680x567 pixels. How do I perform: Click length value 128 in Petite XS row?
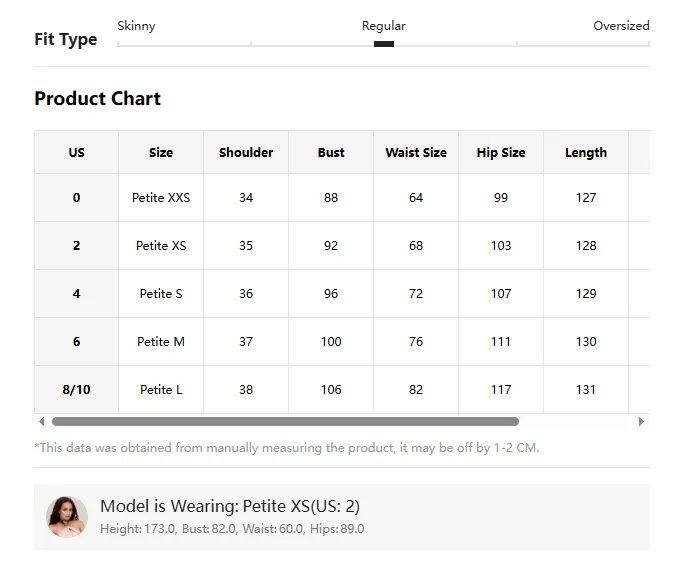coord(586,246)
